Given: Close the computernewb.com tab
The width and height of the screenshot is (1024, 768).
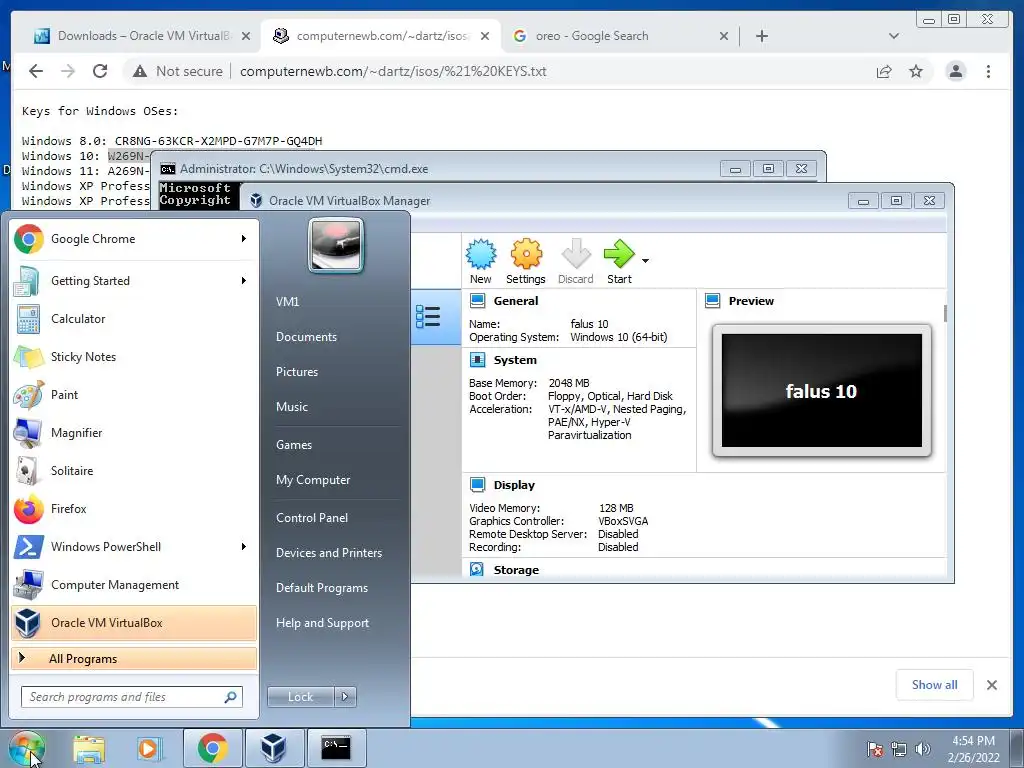Looking at the screenshot, I should 485,36.
